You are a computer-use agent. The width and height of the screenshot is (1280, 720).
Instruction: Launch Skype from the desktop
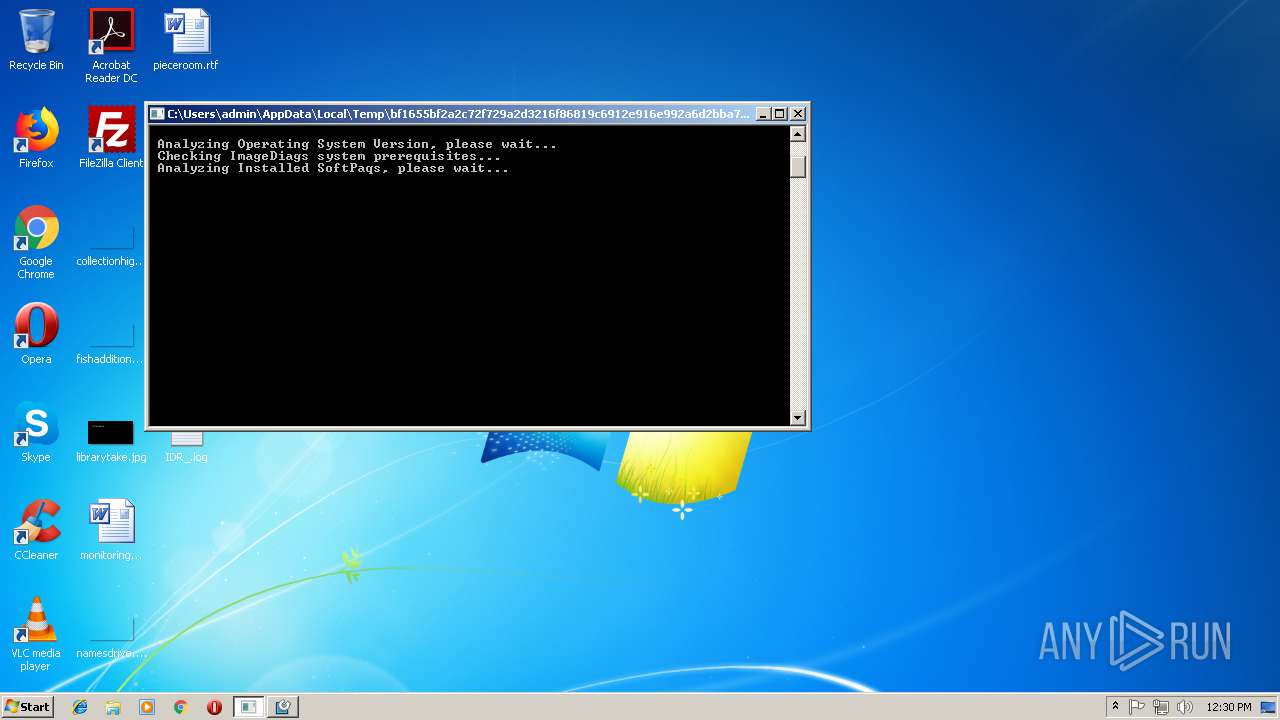point(36,432)
